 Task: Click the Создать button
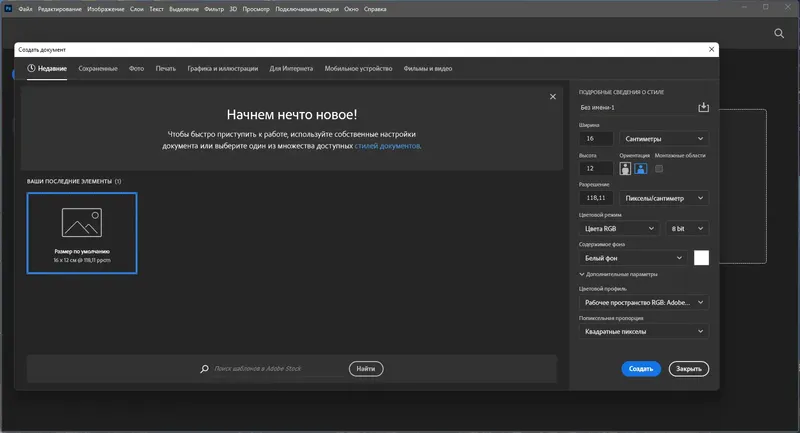tap(641, 369)
